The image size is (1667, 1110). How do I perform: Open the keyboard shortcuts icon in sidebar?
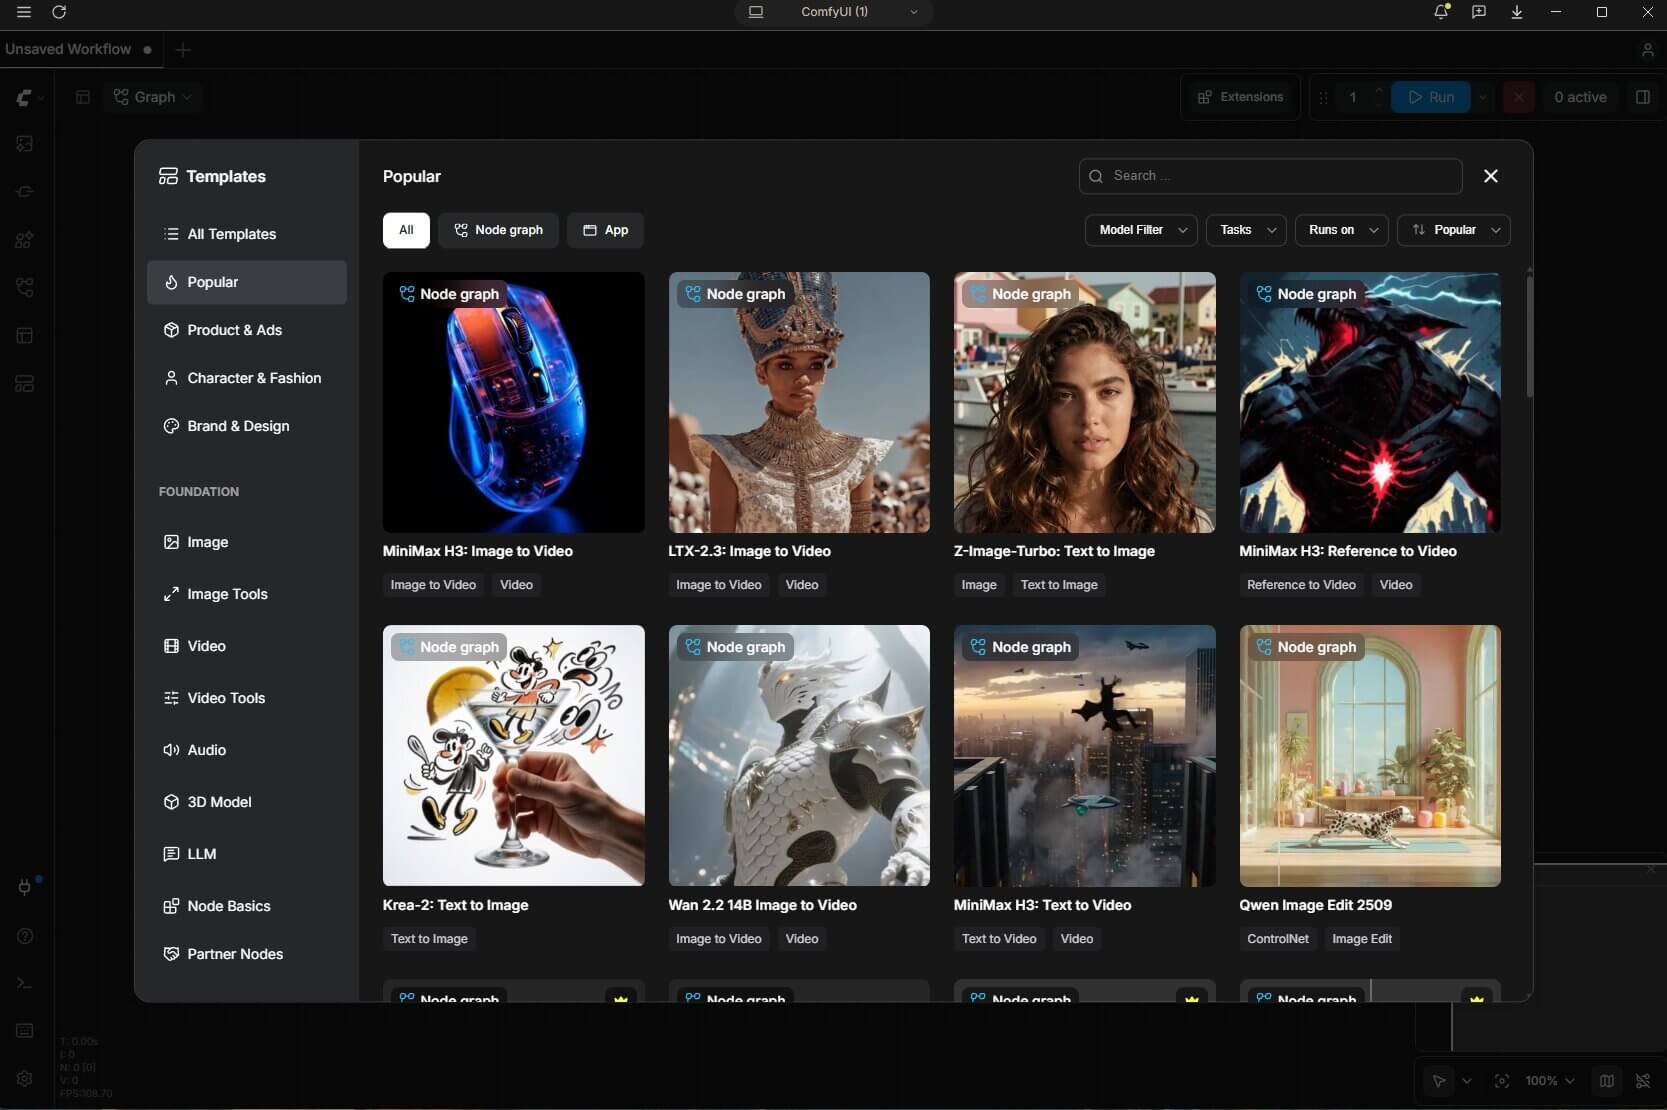pos(25,1031)
